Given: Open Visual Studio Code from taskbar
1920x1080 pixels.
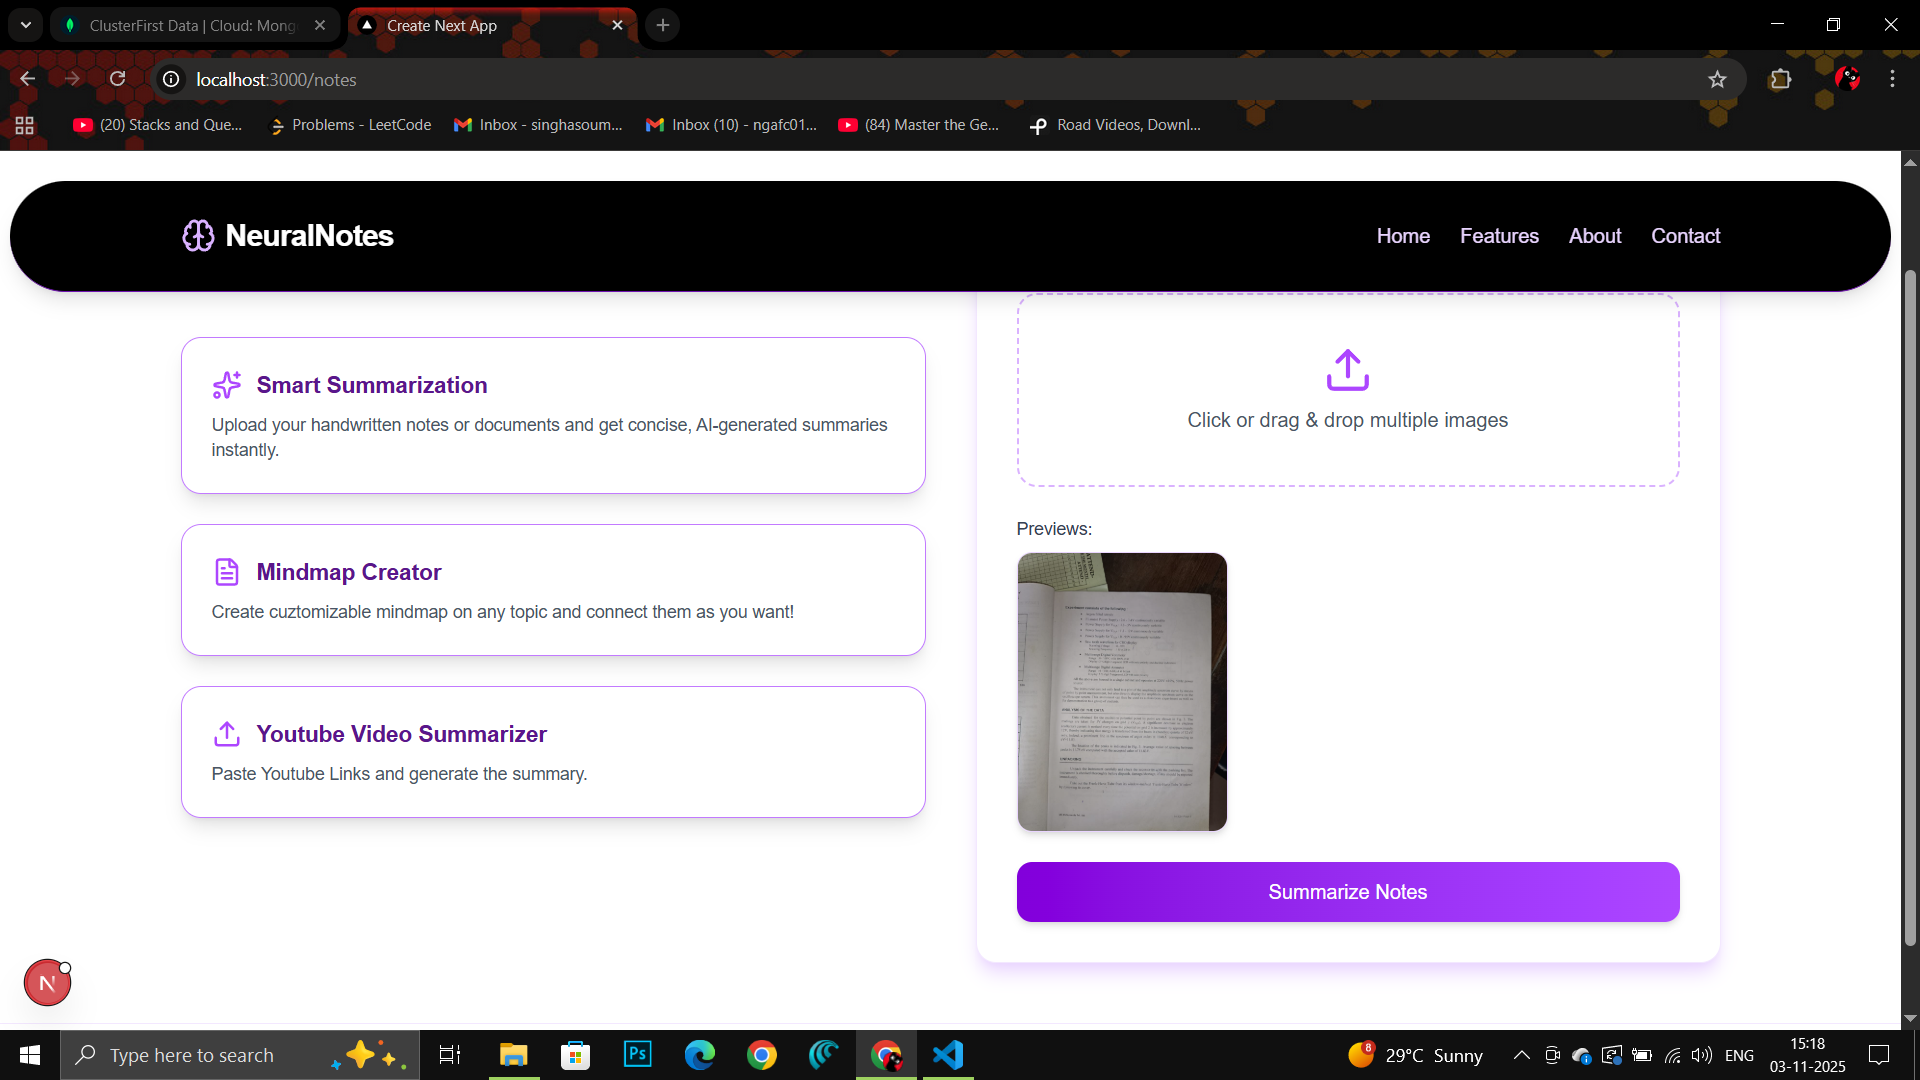Looking at the screenshot, I should pyautogui.click(x=947, y=1055).
